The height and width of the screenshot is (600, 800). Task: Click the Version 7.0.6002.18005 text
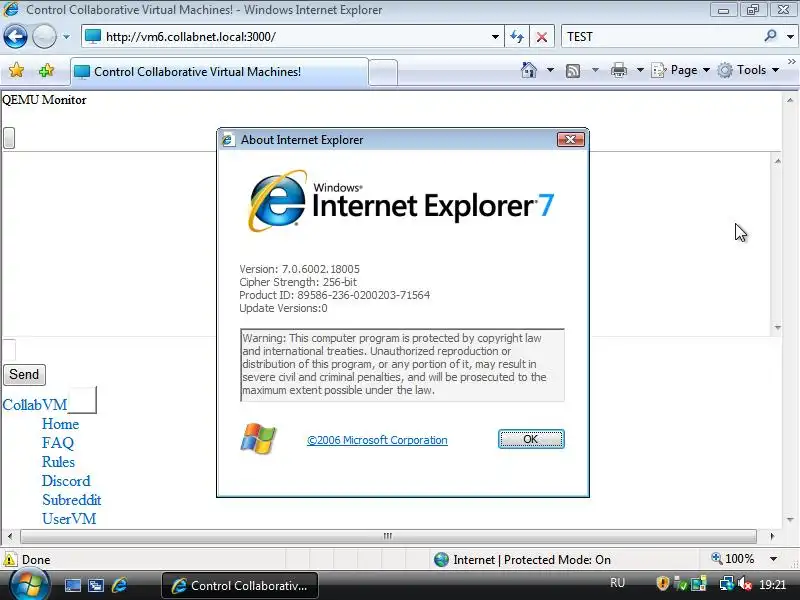click(299, 269)
